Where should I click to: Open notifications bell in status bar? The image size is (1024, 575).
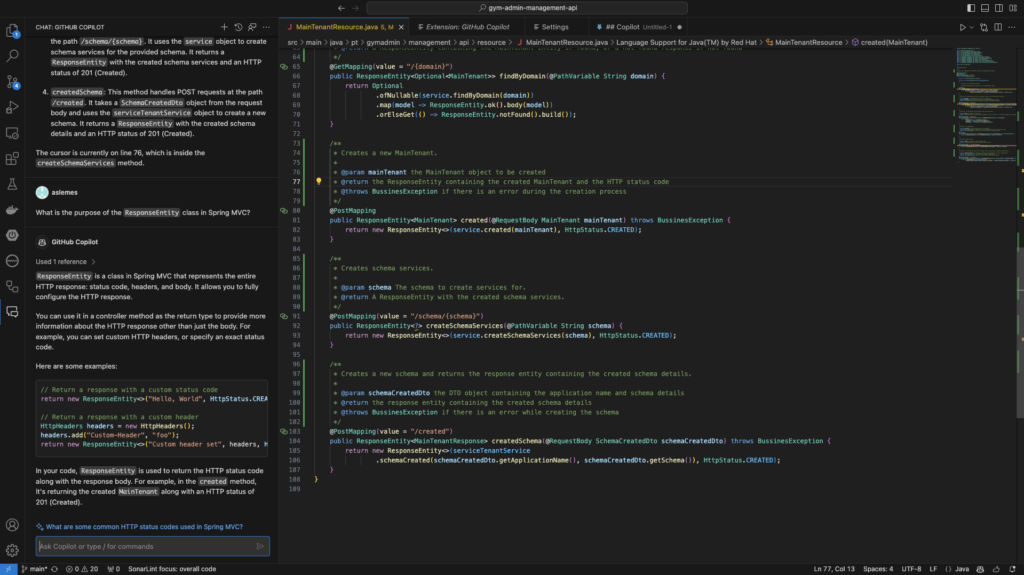1012,569
